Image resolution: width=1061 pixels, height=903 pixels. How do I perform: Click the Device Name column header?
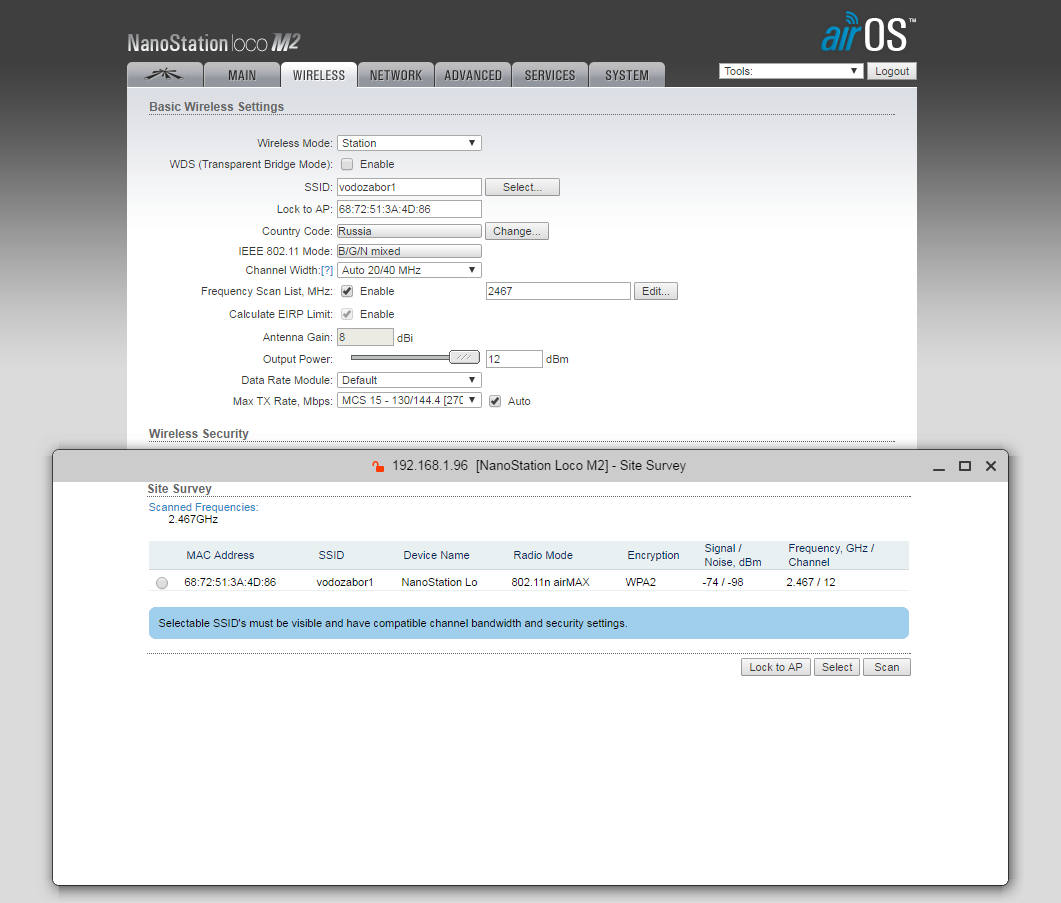(436, 555)
